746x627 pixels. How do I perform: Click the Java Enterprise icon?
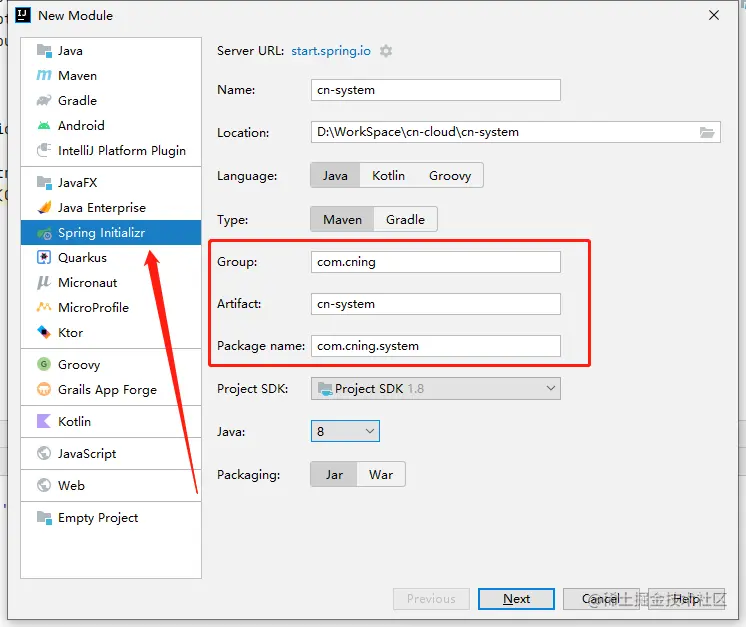click(x=44, y=207)
